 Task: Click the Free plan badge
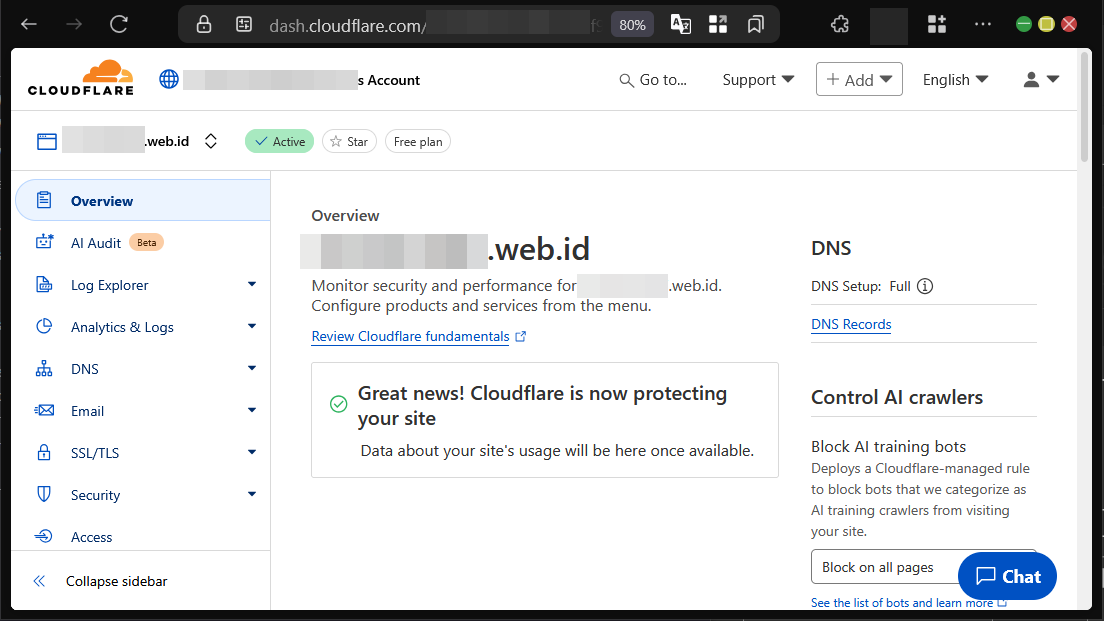point(418,142)
